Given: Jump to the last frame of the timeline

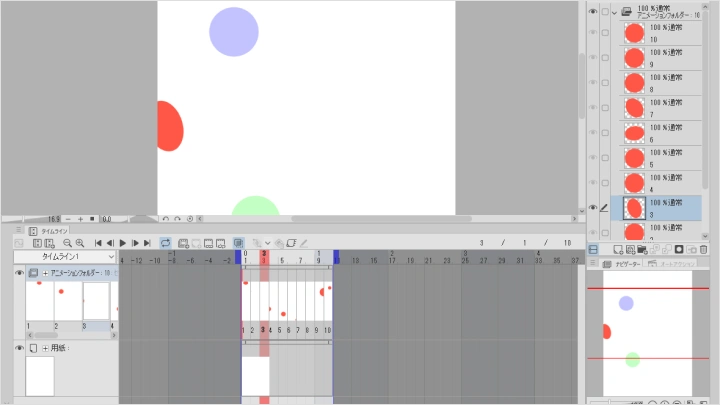Looking at the screenshot, I should 147,243.
